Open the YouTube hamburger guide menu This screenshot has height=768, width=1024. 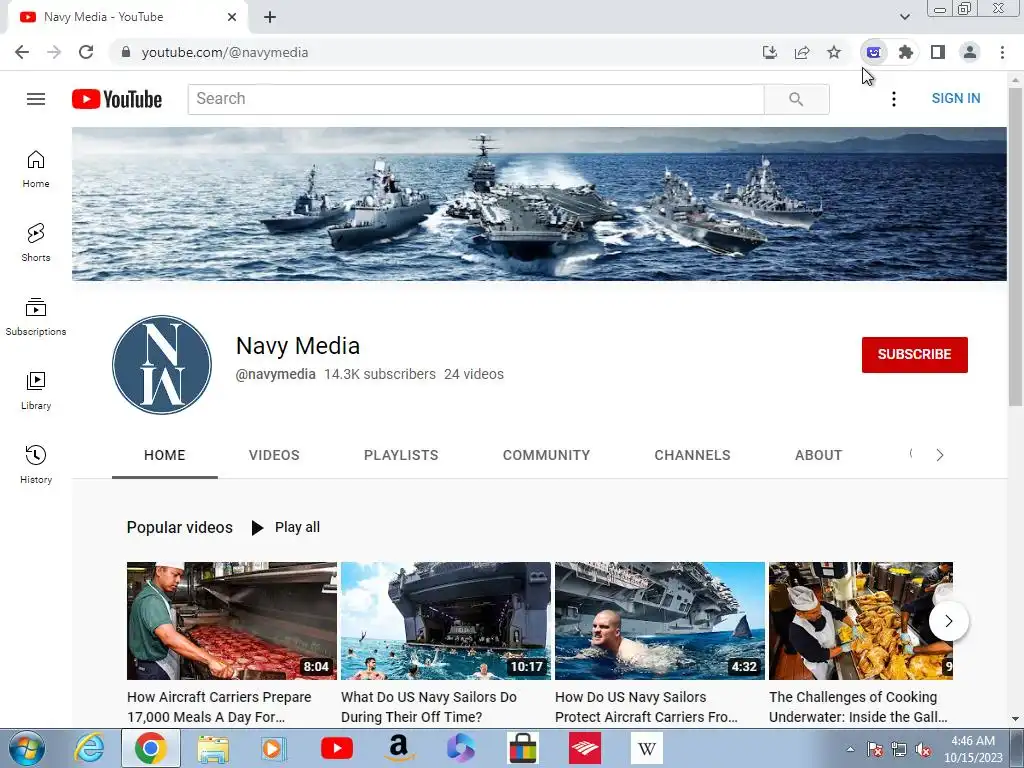36,99
